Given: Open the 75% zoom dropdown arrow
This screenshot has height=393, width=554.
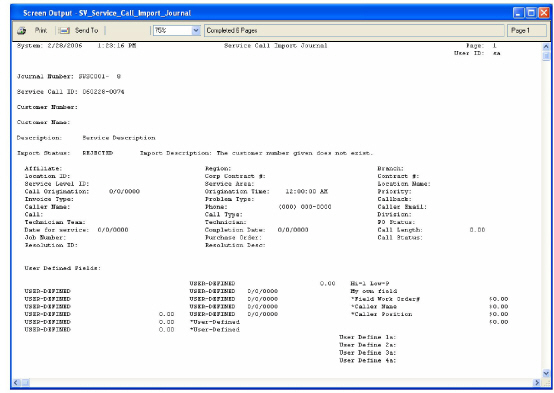Looking at the screenshot, I should point(196,31).
